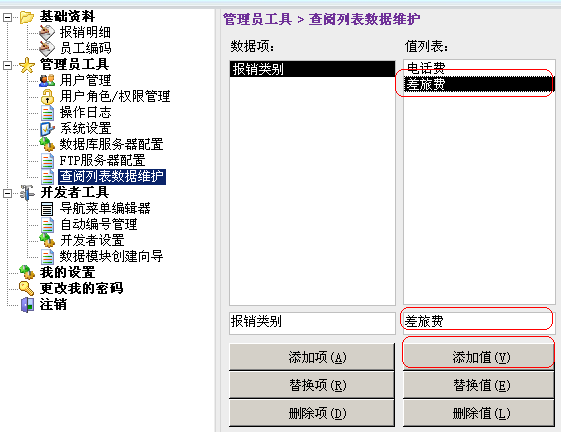This screenshot has height=432, width=561.
Task: Click the 替换值(E) button
Action: [x=479, y=385]
